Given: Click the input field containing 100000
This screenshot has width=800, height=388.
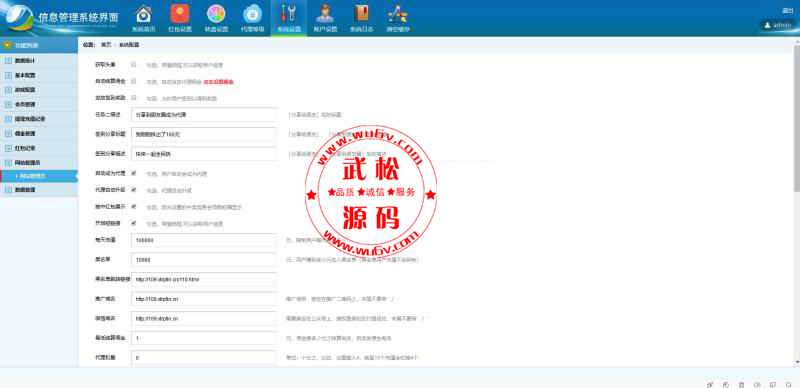Looking at the screenshot, I should (x=204, y=240).
